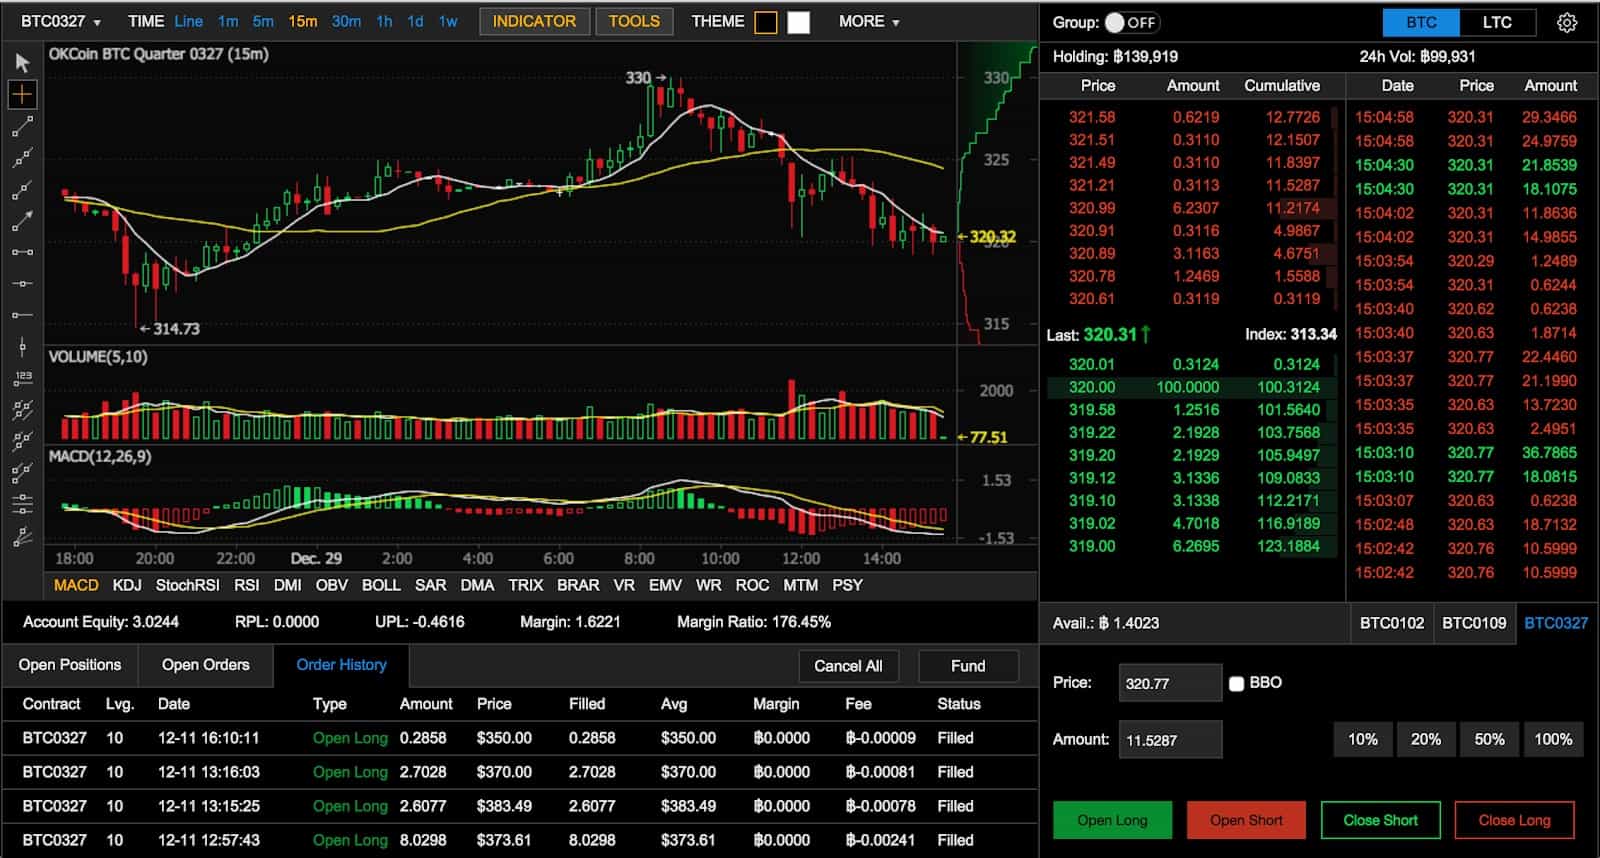Select the StochRSI indicator
The height and width of the screenshot is (858, 1600).
click(187, 585)
